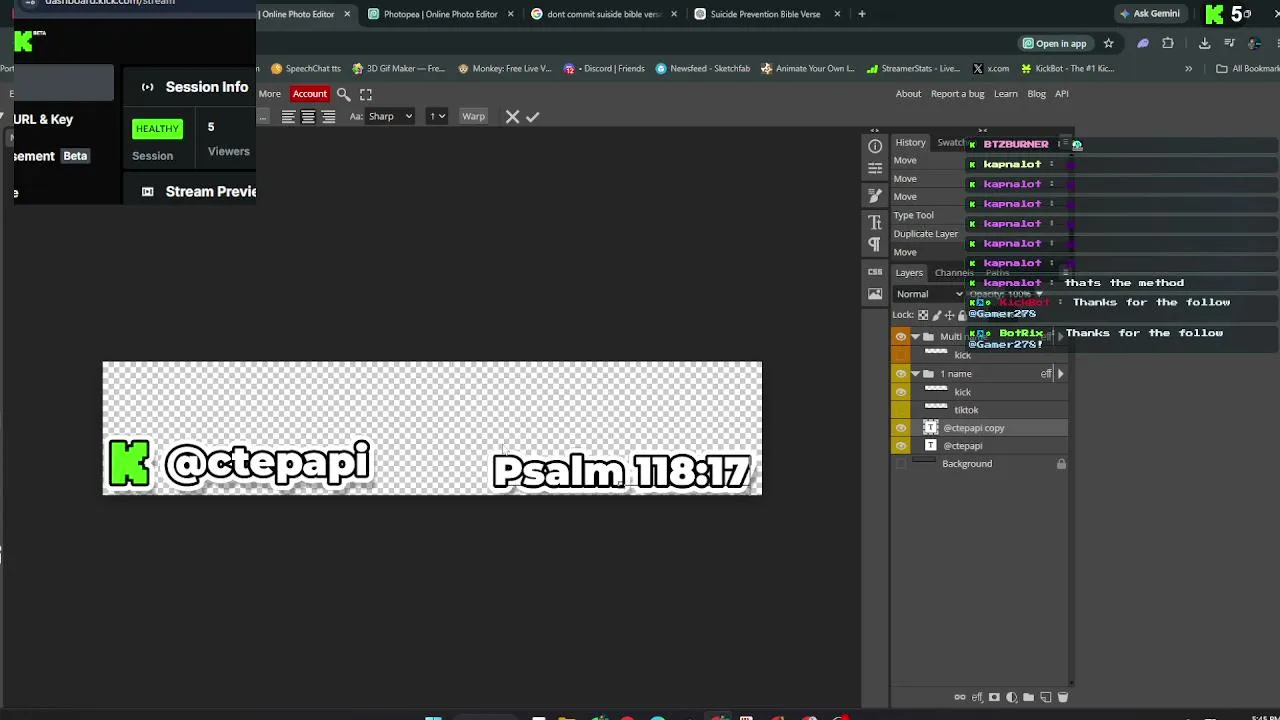Show more bookmarks chevron

[1188, 69]
